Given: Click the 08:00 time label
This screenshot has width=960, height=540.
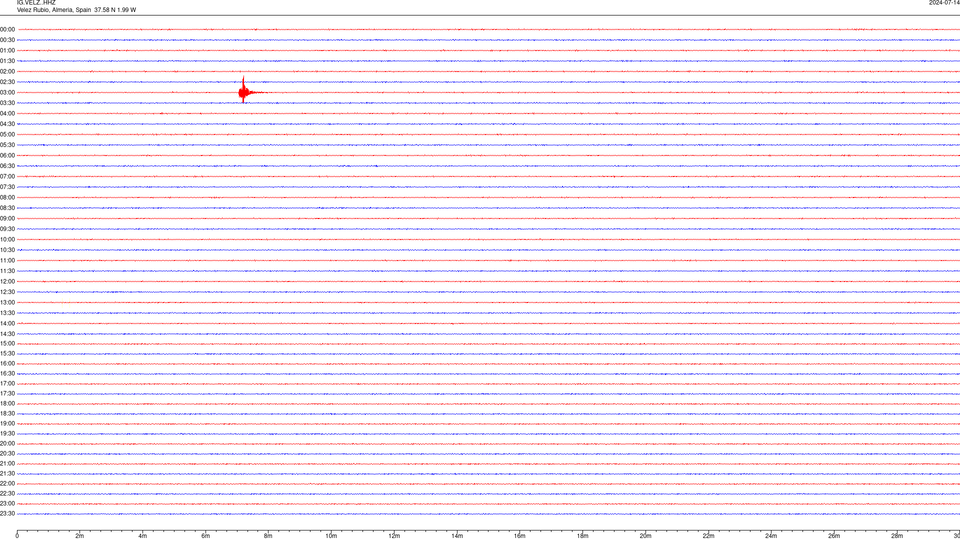Looking at the screenshot, I should (x=7, y=198).
